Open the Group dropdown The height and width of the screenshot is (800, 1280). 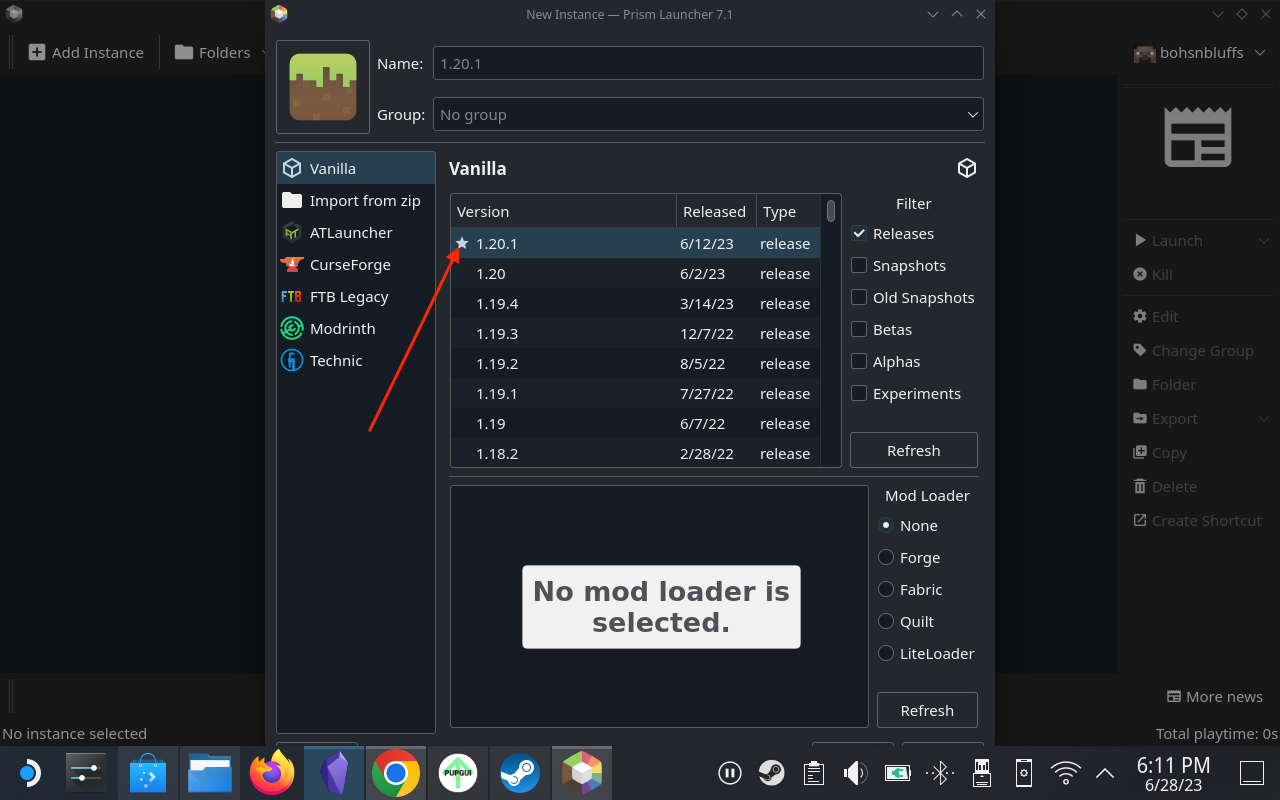coord(707,114)
